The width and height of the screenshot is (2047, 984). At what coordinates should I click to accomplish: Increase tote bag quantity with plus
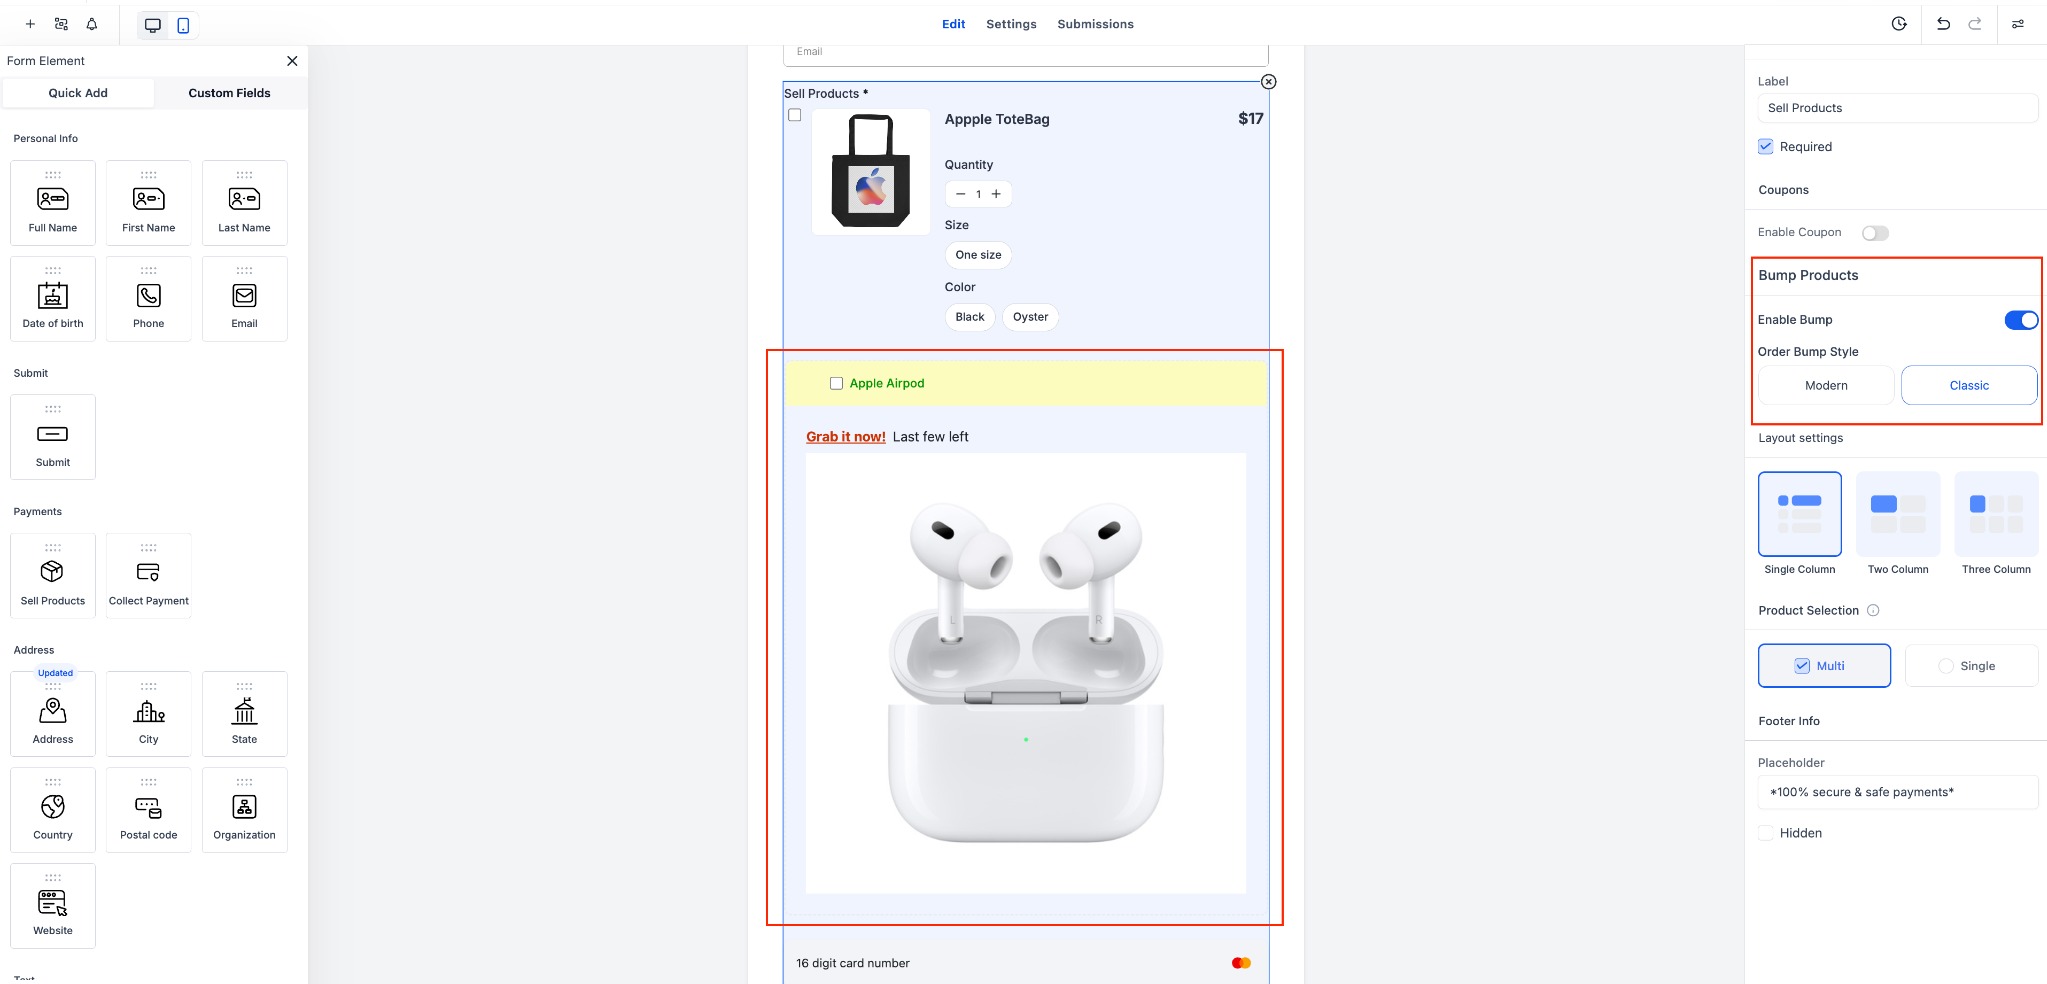coord(996,194)
